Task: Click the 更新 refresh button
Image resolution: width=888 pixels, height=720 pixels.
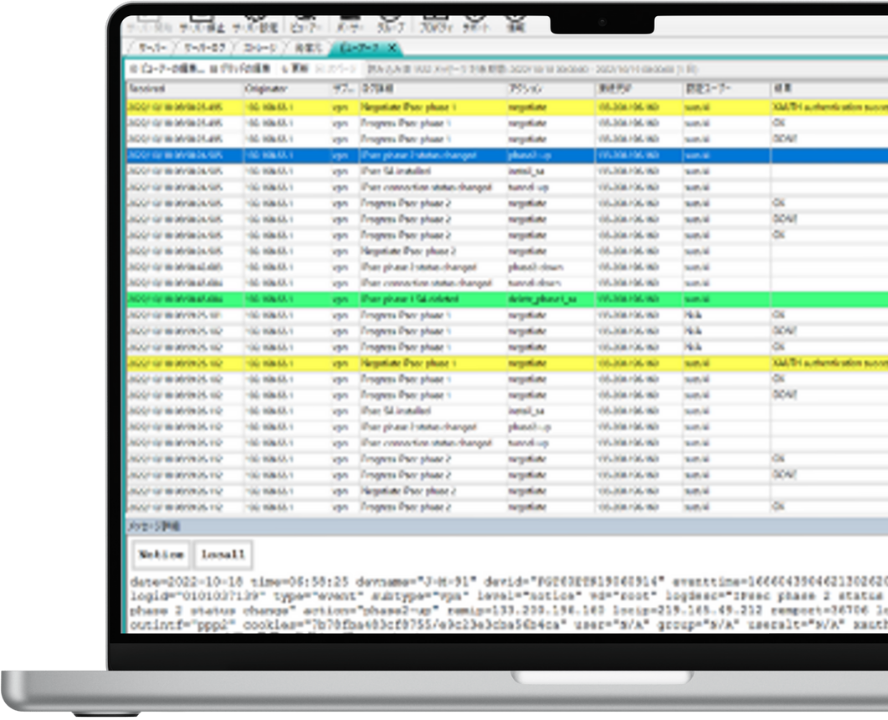Action: point(294,69)
